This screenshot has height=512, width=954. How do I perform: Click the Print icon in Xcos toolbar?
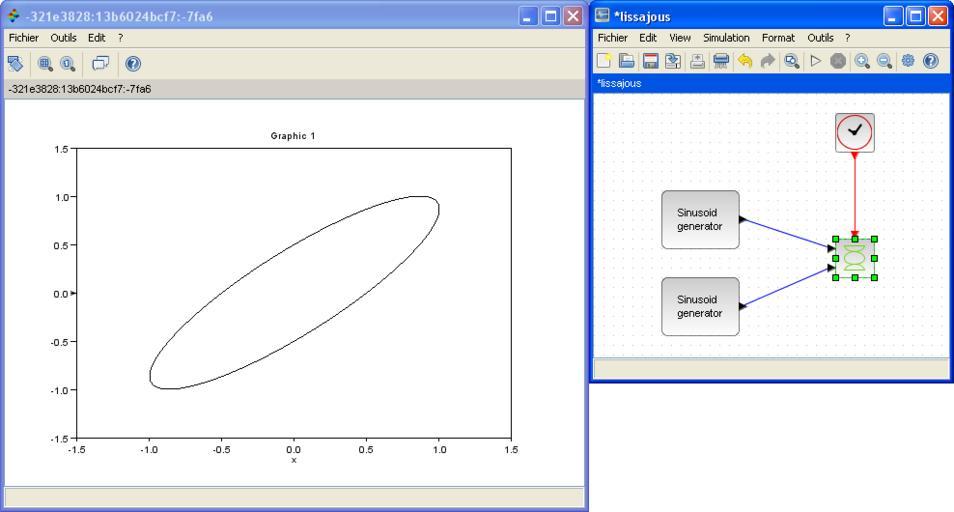pos(720,62)
